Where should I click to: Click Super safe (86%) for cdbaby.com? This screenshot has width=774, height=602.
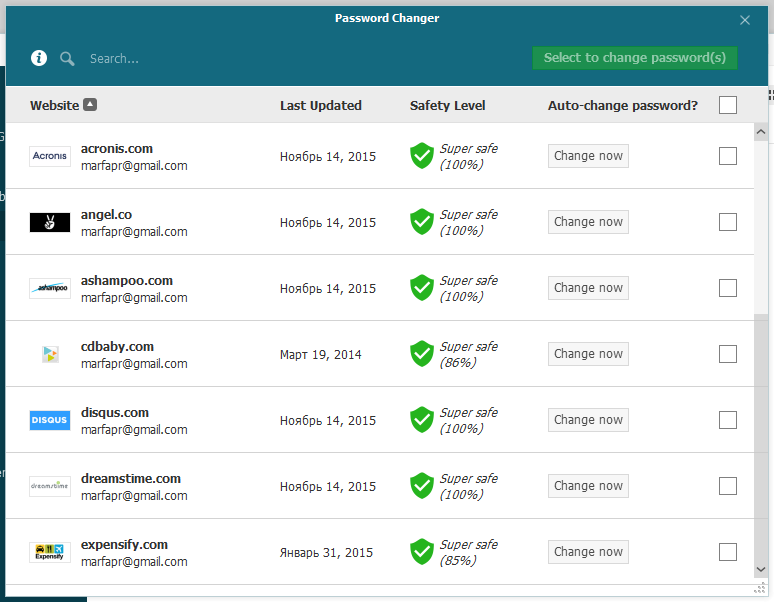click(x=468, y=354)
